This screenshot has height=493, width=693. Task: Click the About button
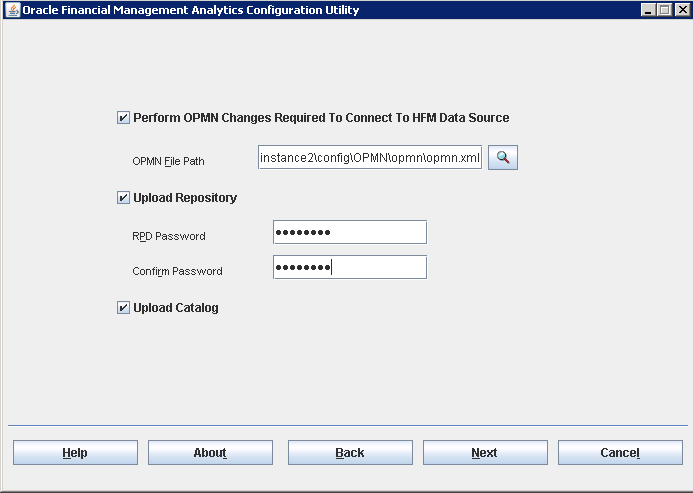(210, 452)
